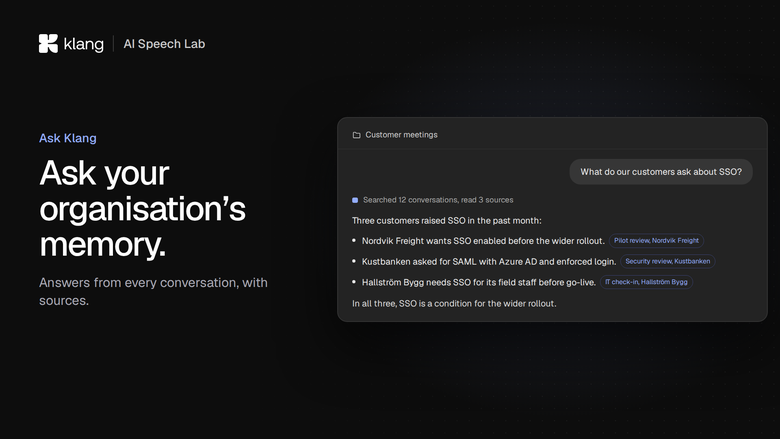Click the 'What do our customers ask about SSO?' bubble

pyautogui.click(x=661, y=172)
